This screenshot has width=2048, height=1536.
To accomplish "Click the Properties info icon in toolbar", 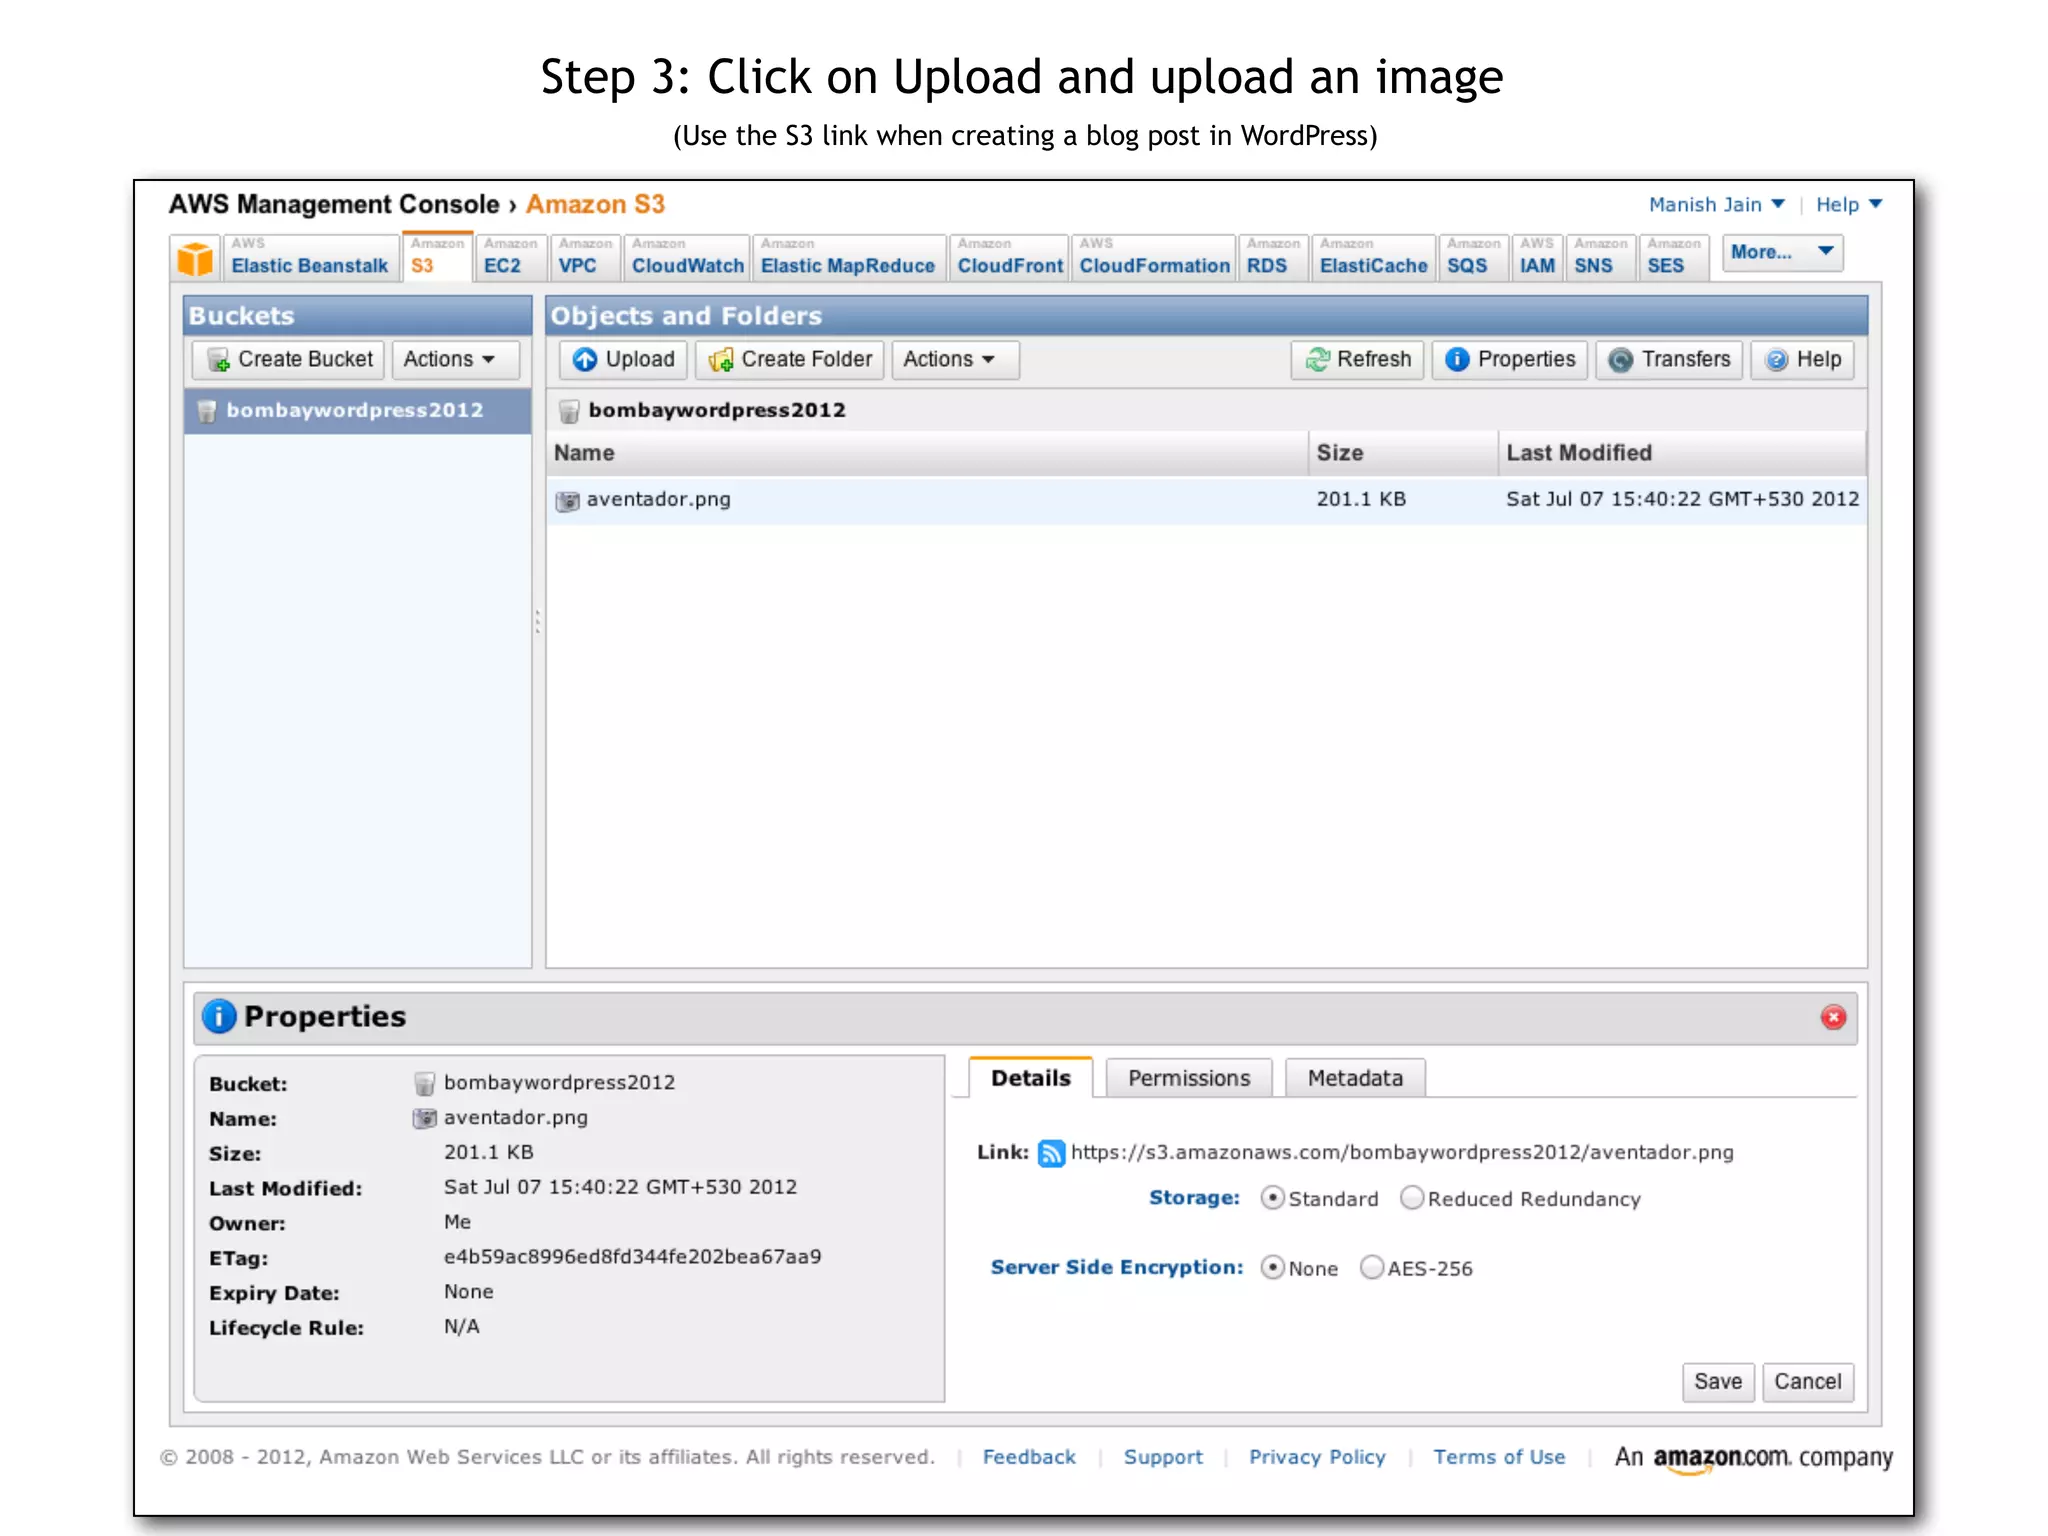I will (x=1458, y=360).
